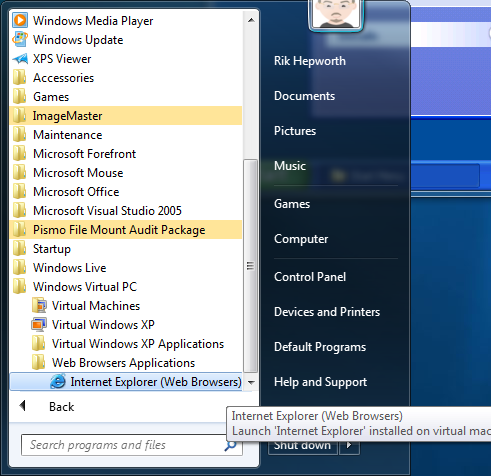
Task: Click the programs list scrollbar thumb
Action: pos(250,266)
